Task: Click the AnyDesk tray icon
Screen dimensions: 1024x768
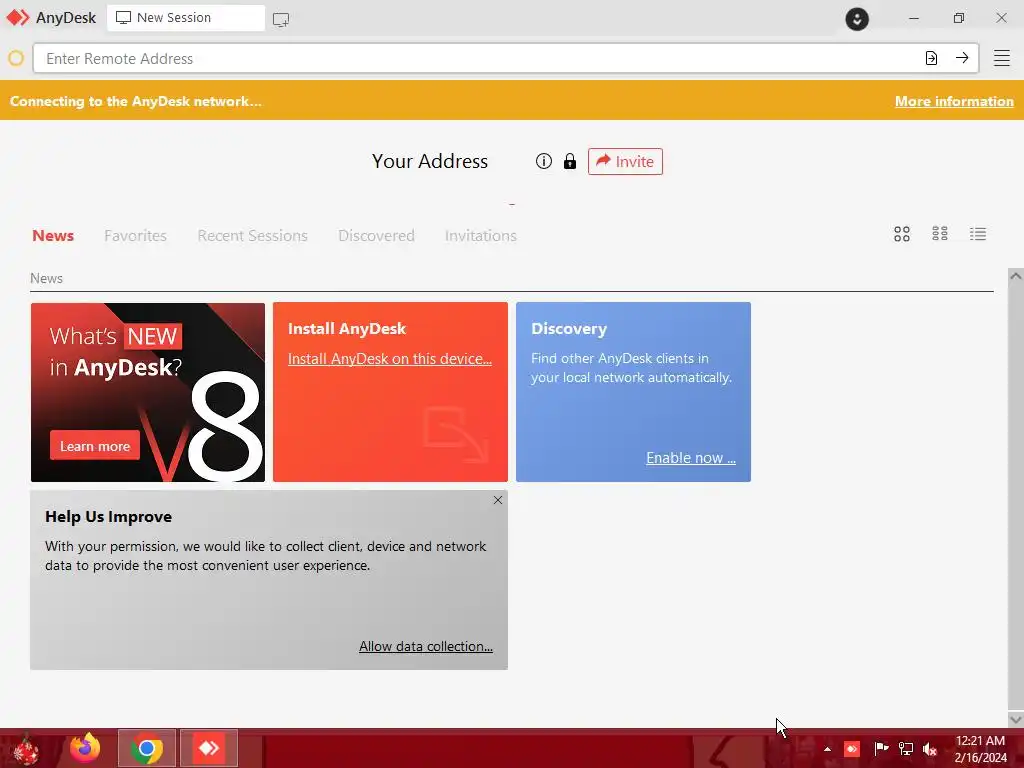Action: (x=852, y=748)
